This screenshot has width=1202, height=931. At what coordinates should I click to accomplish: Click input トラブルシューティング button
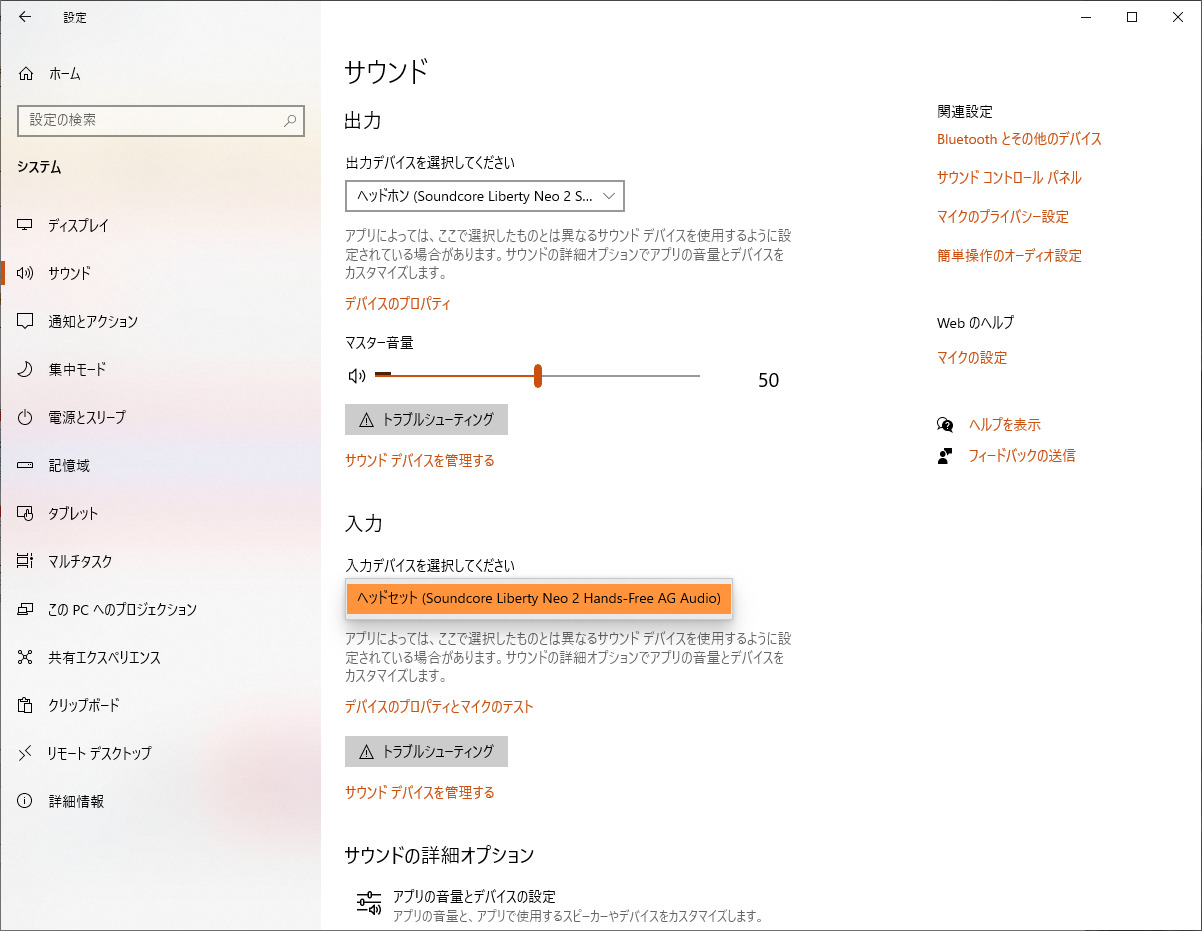[426, 751]
